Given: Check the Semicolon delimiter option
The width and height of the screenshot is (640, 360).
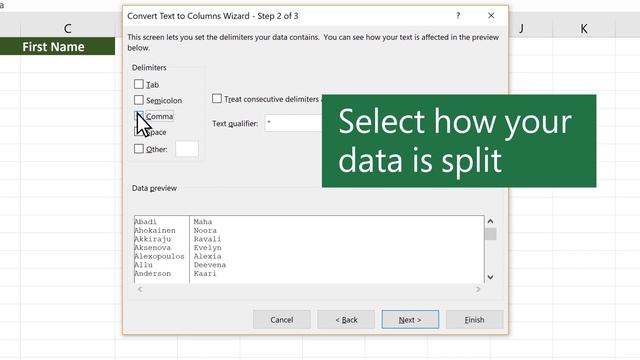Looking at the screenshot, I should 139,100.
